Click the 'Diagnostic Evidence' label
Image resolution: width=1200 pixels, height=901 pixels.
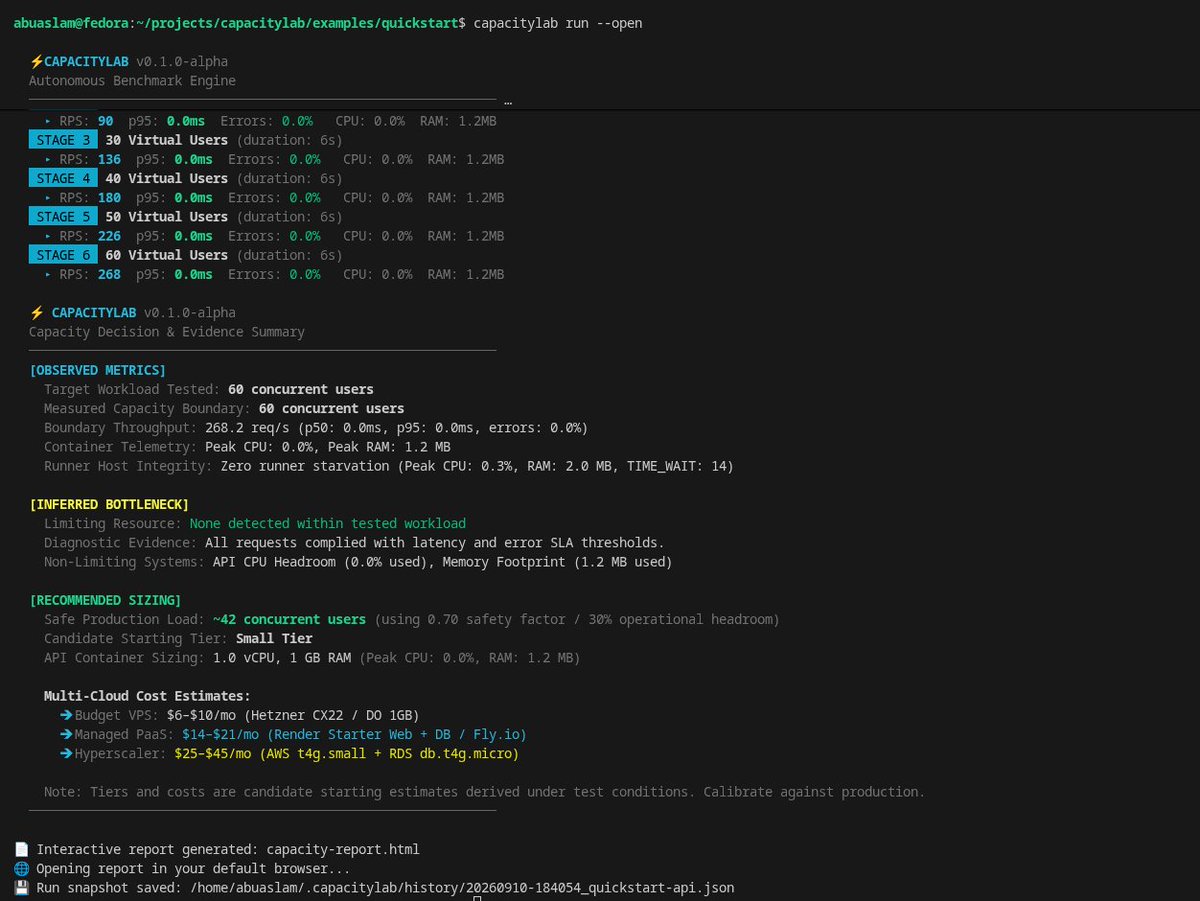coord(120,542)
